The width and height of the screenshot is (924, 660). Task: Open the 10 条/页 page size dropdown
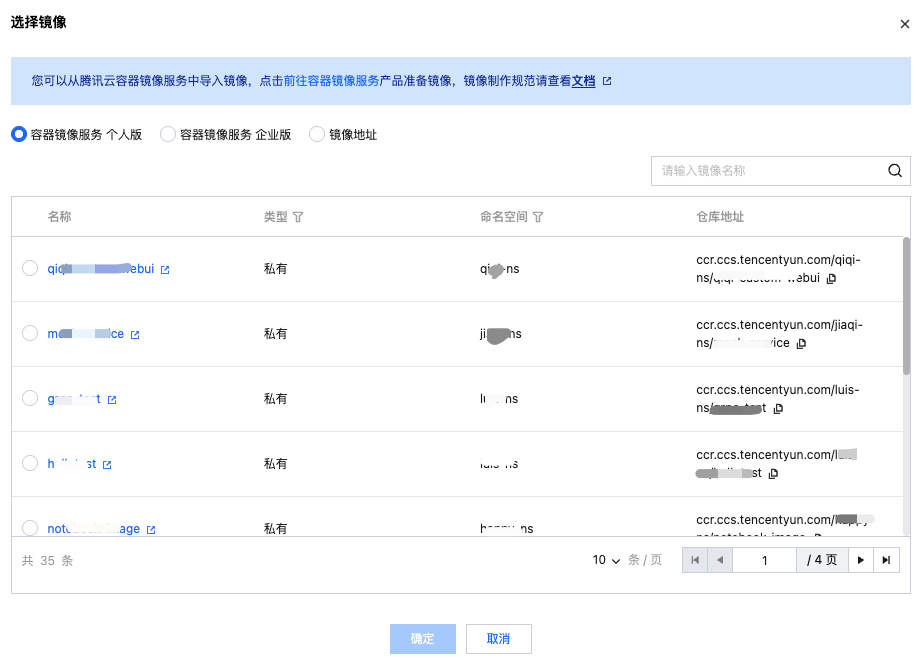click(x=607, y=560)
